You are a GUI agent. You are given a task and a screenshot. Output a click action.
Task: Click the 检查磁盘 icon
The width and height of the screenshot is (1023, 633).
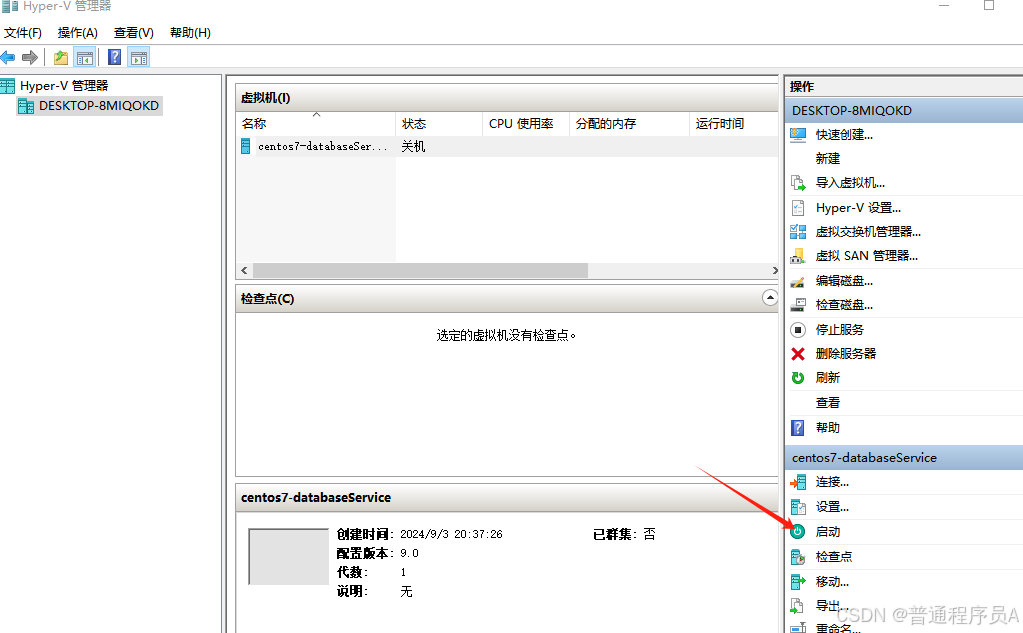[x=798, y=305]
